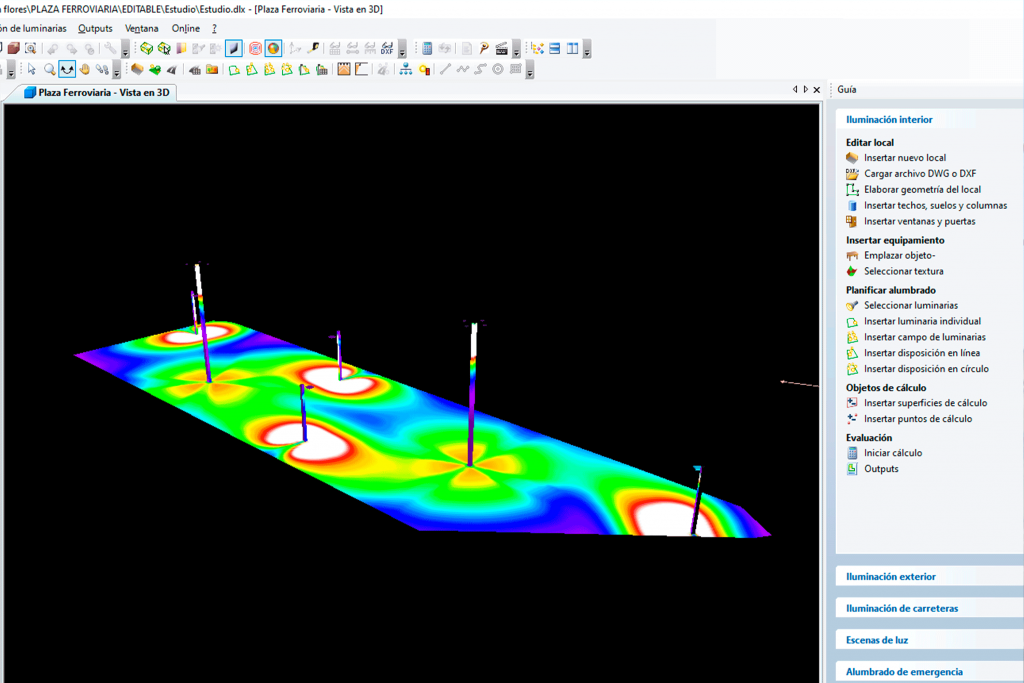Toggle the rotate 3D view tool

pyautogui.click(x=67, y=69)
